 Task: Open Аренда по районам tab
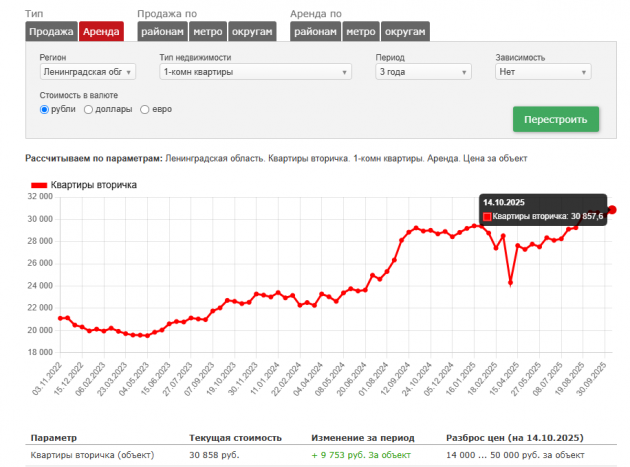click(315, 32)
